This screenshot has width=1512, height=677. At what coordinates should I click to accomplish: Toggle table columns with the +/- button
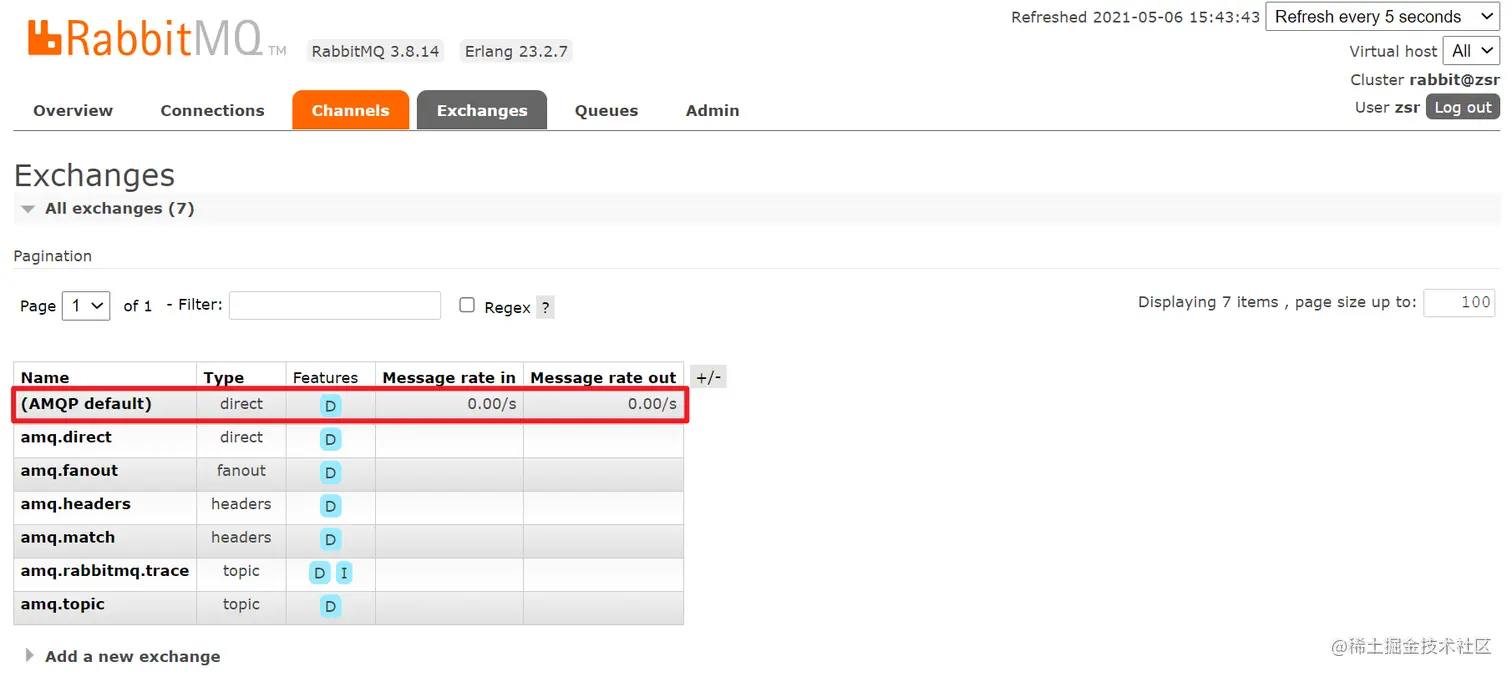pos(709,377)
